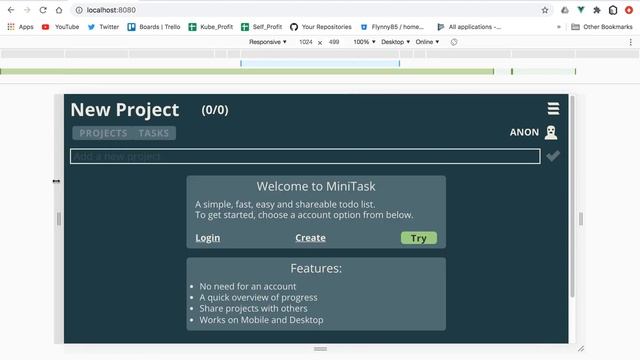Screen dimensions: 640x360
Task: Open the Flynny85 / home bookmark
Action: 392,27
